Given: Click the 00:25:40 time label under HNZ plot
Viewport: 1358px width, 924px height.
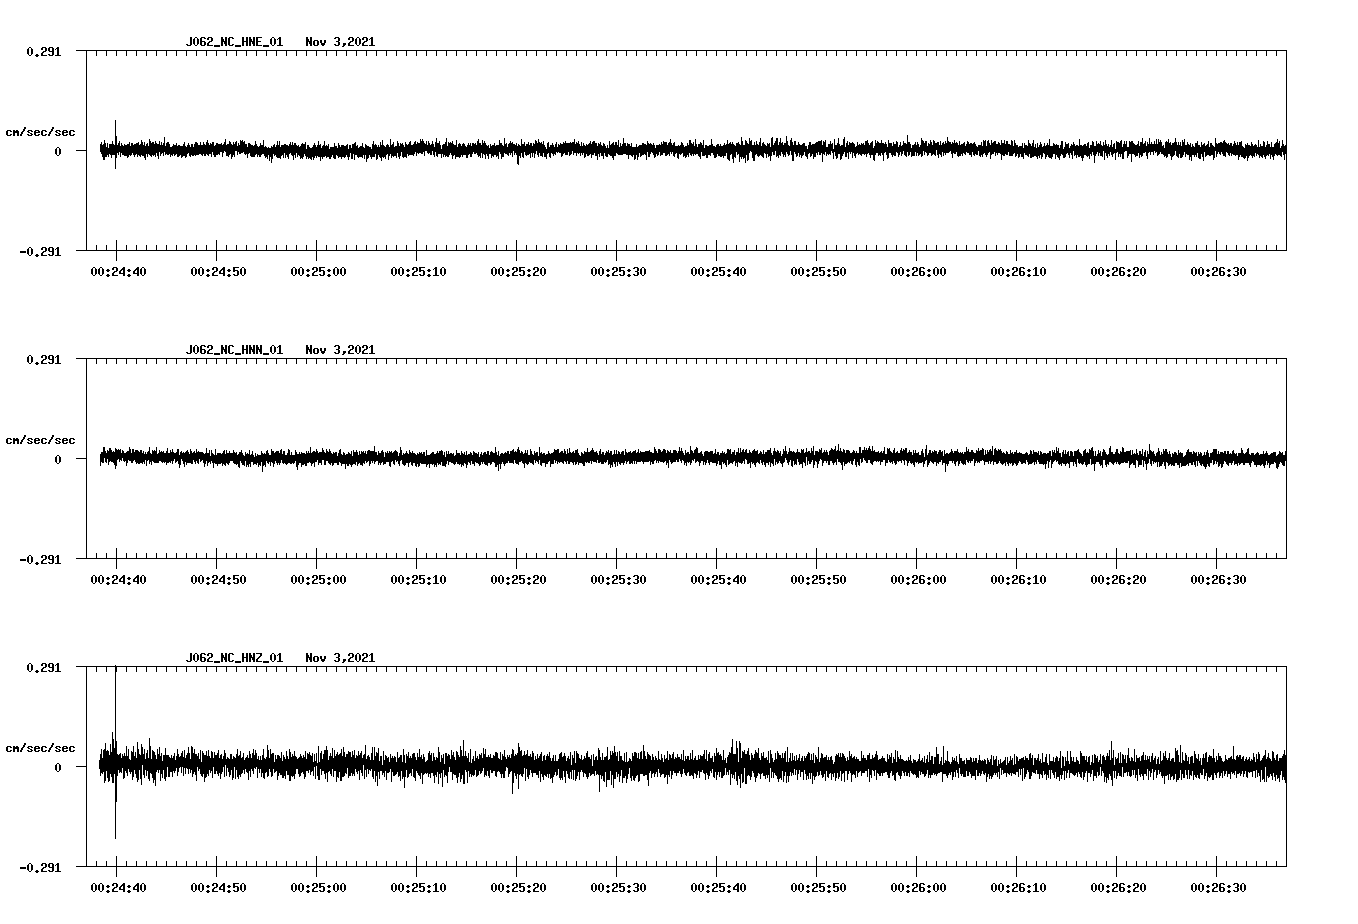Looking at the screenshot, I should 718,888.
